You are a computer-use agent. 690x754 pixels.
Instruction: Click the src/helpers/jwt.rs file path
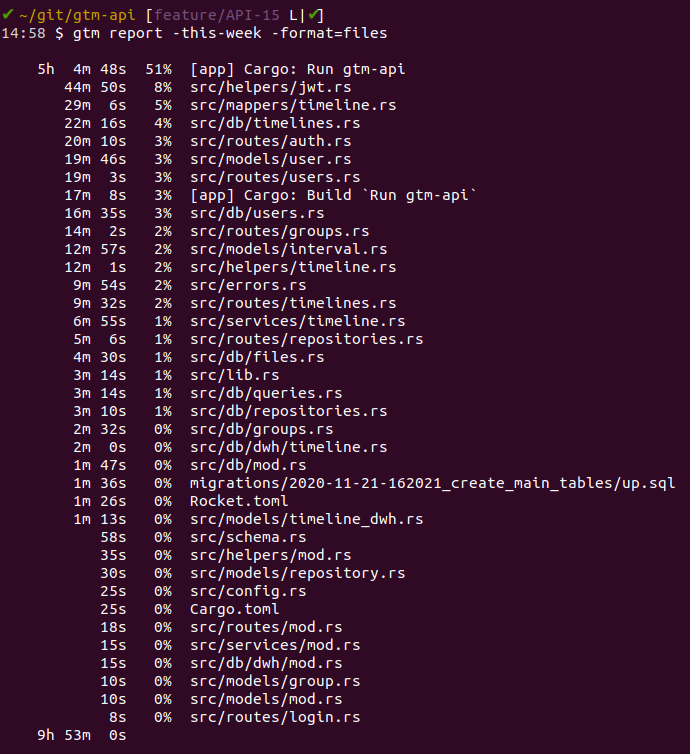coord(271,87)
